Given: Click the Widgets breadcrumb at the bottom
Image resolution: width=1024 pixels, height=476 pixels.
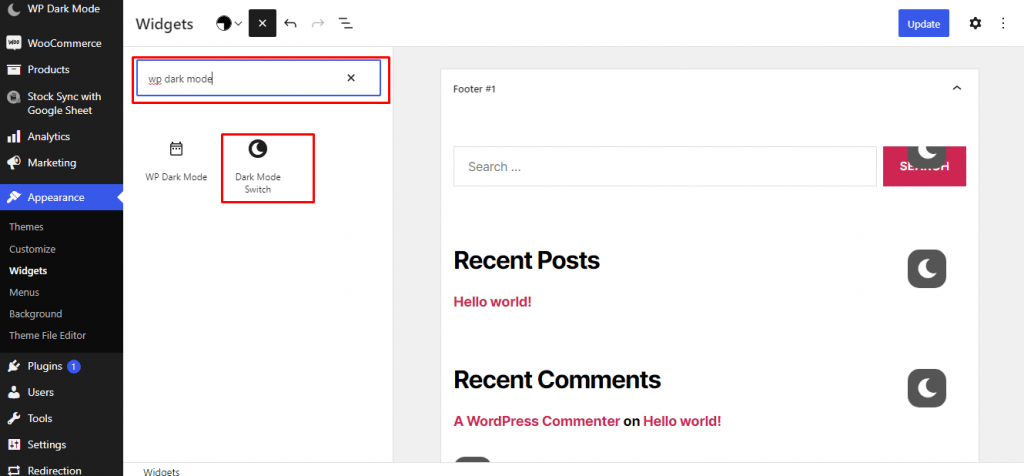Looking at the screenshot, I should tap(161, 471).
